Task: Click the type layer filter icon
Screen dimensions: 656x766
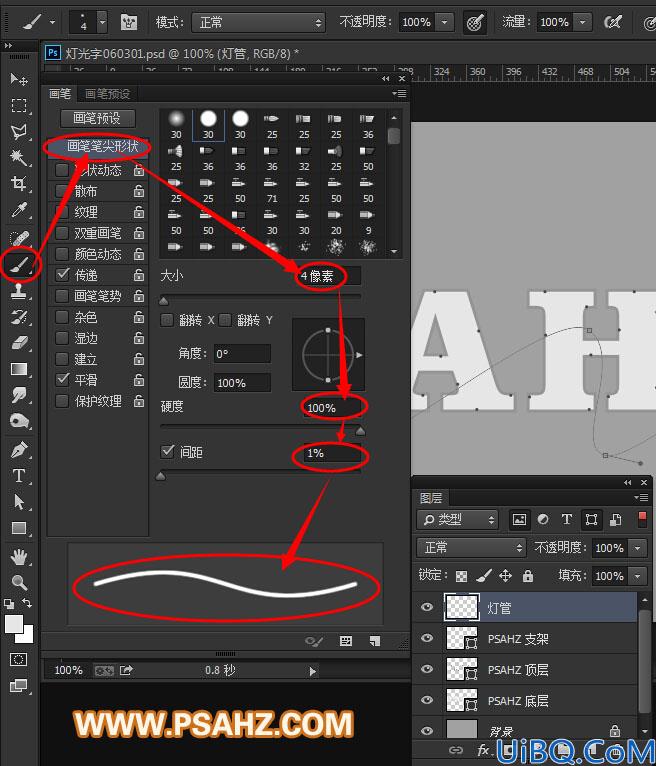Action: (x=567, y=520)
